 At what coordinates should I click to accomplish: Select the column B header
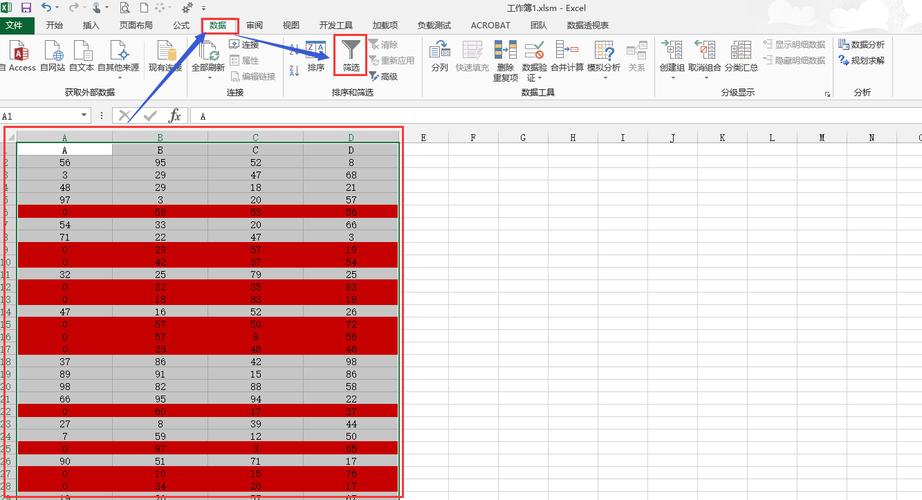[x=160, y=137]
